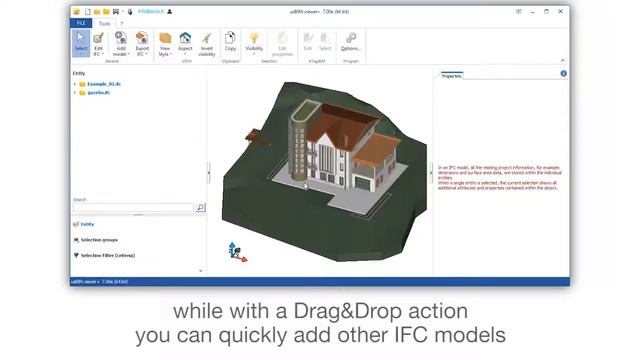Click the #TagBIM Edit button

click(308, 42)
